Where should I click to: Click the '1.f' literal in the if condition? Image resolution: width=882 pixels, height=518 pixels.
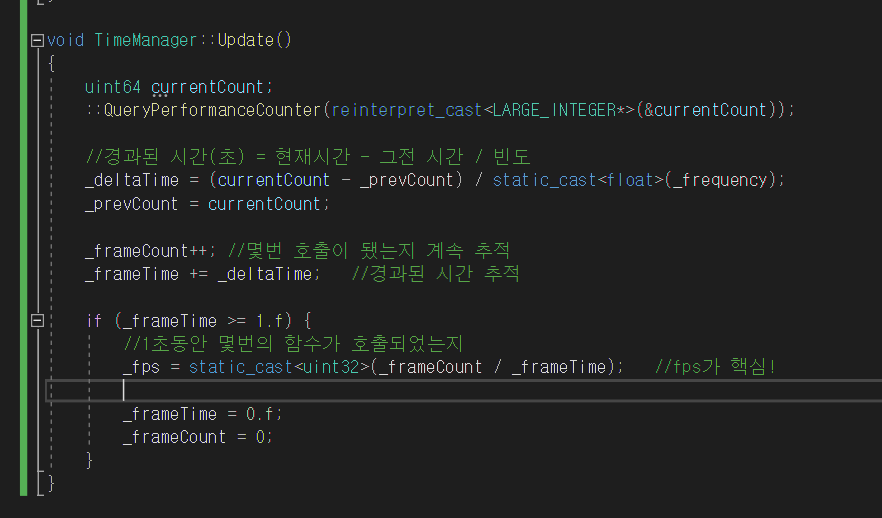(269, 321)
